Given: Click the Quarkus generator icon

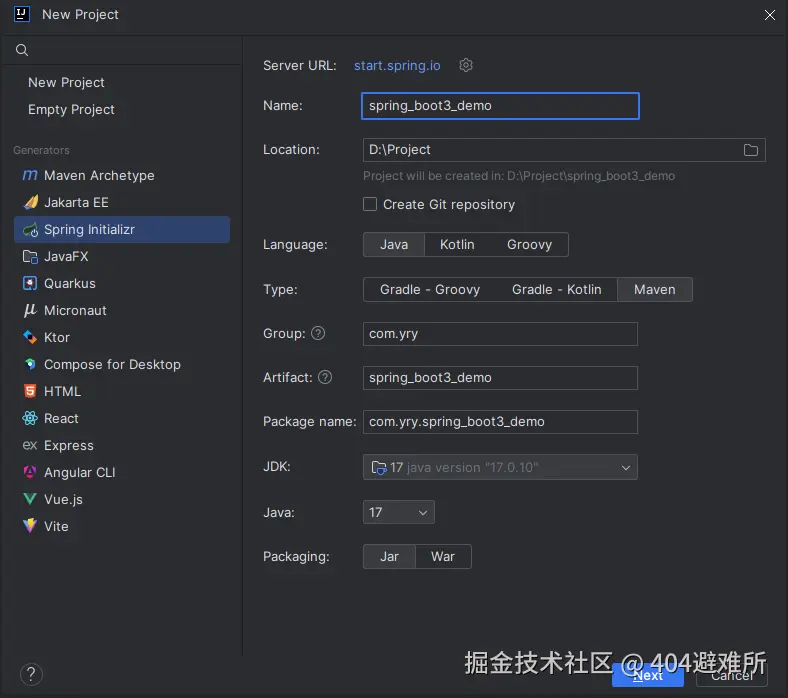Looking at the screenshot, I should [30, 283].
